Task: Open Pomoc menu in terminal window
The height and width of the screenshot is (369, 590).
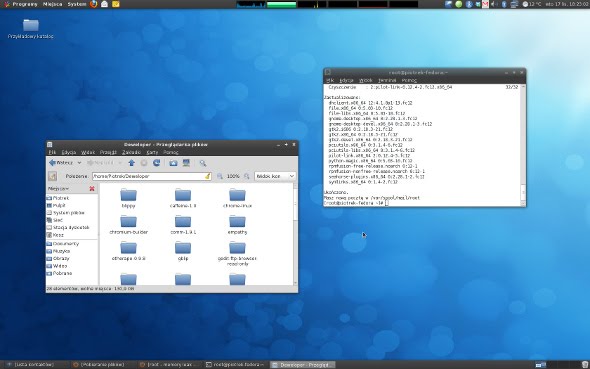Action: coord(409,80)
